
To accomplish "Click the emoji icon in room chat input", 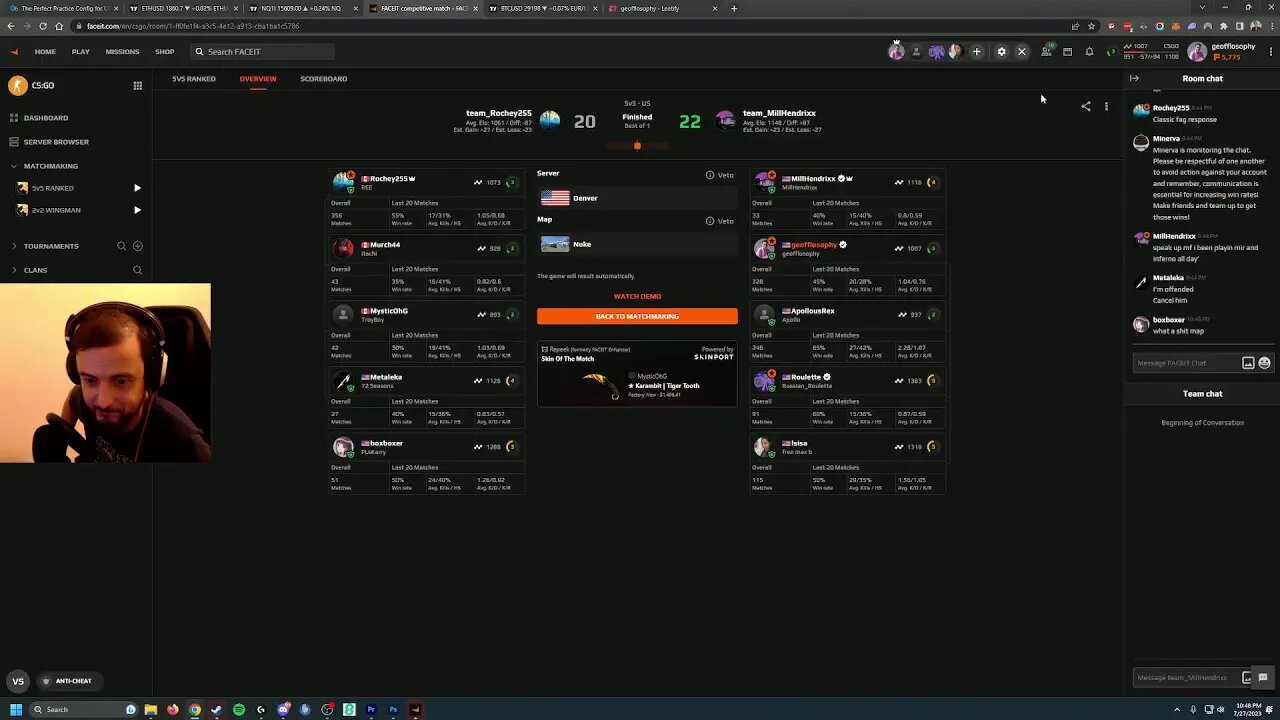I will (1264, 363).
